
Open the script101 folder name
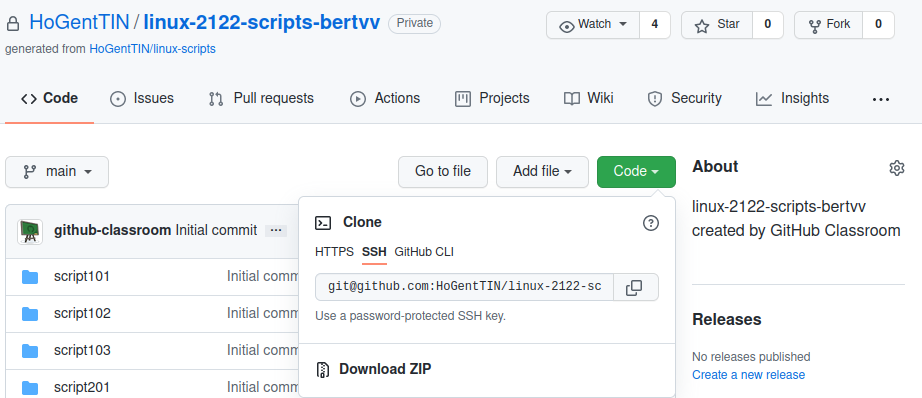[x=82, y=276]
